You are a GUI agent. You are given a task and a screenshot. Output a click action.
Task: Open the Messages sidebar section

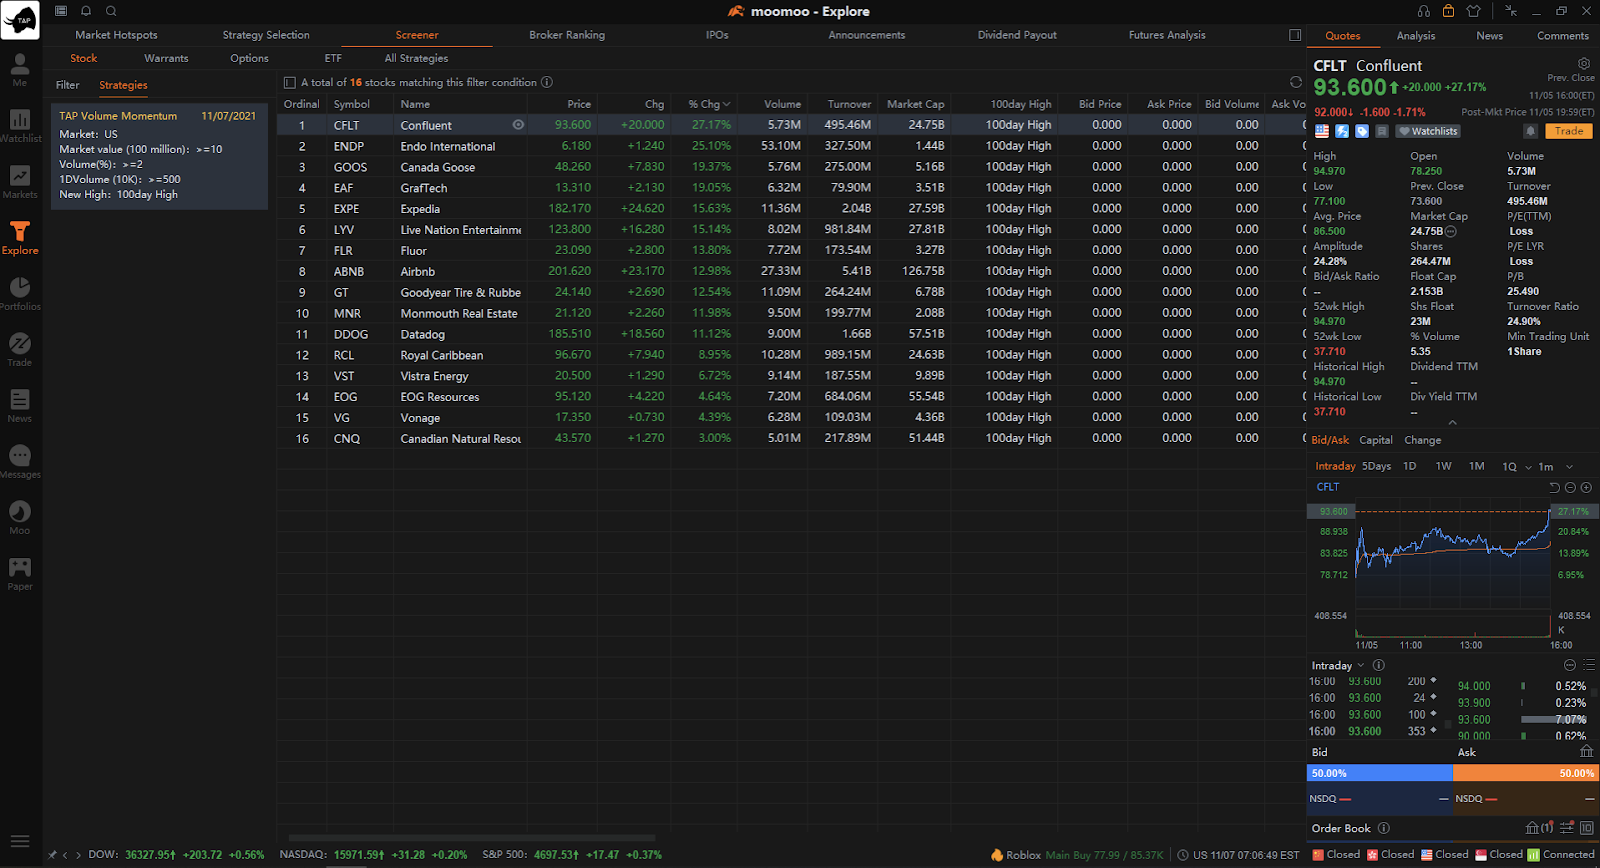coord(20,461)
